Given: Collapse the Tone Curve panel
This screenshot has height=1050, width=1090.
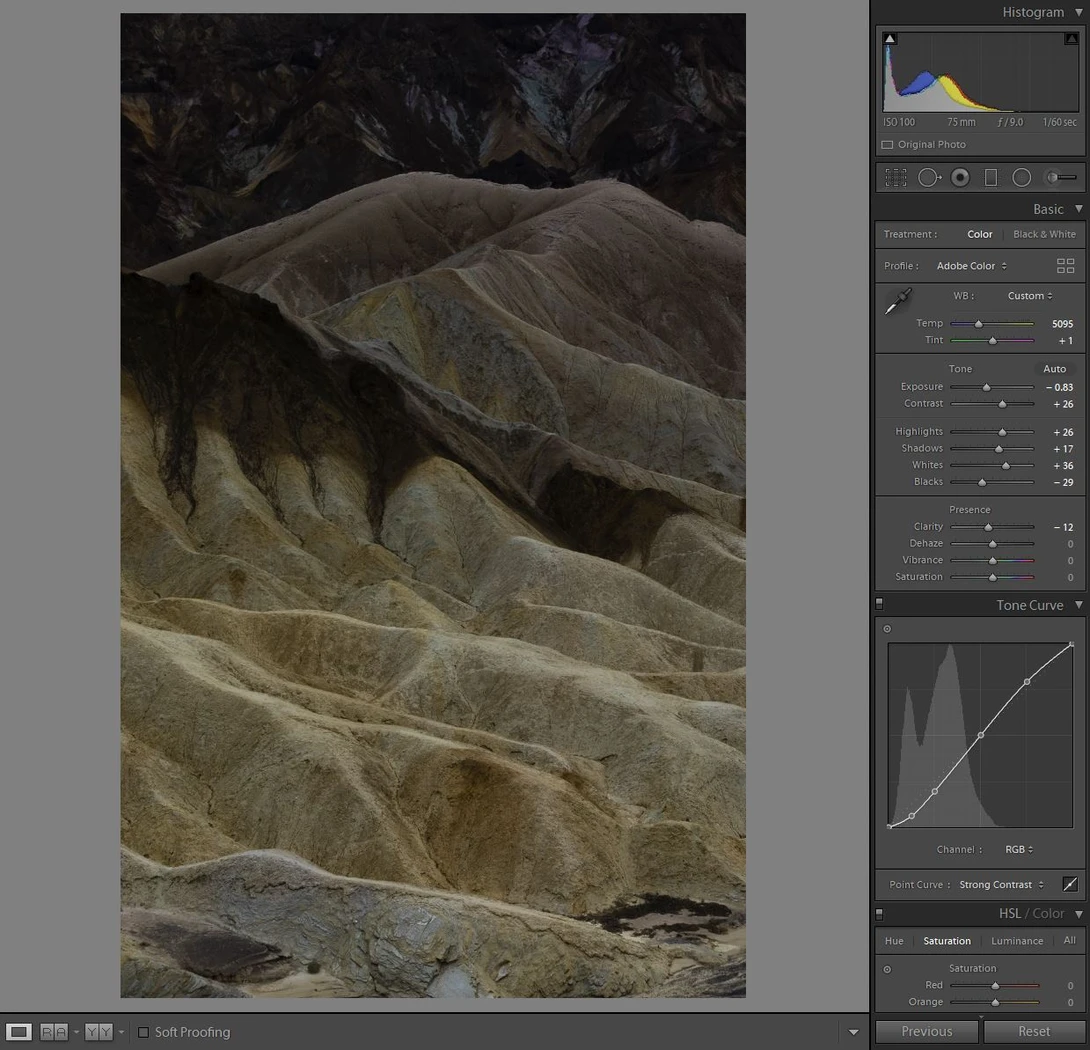Looking at the screenshot, I should click(1079, 604).
